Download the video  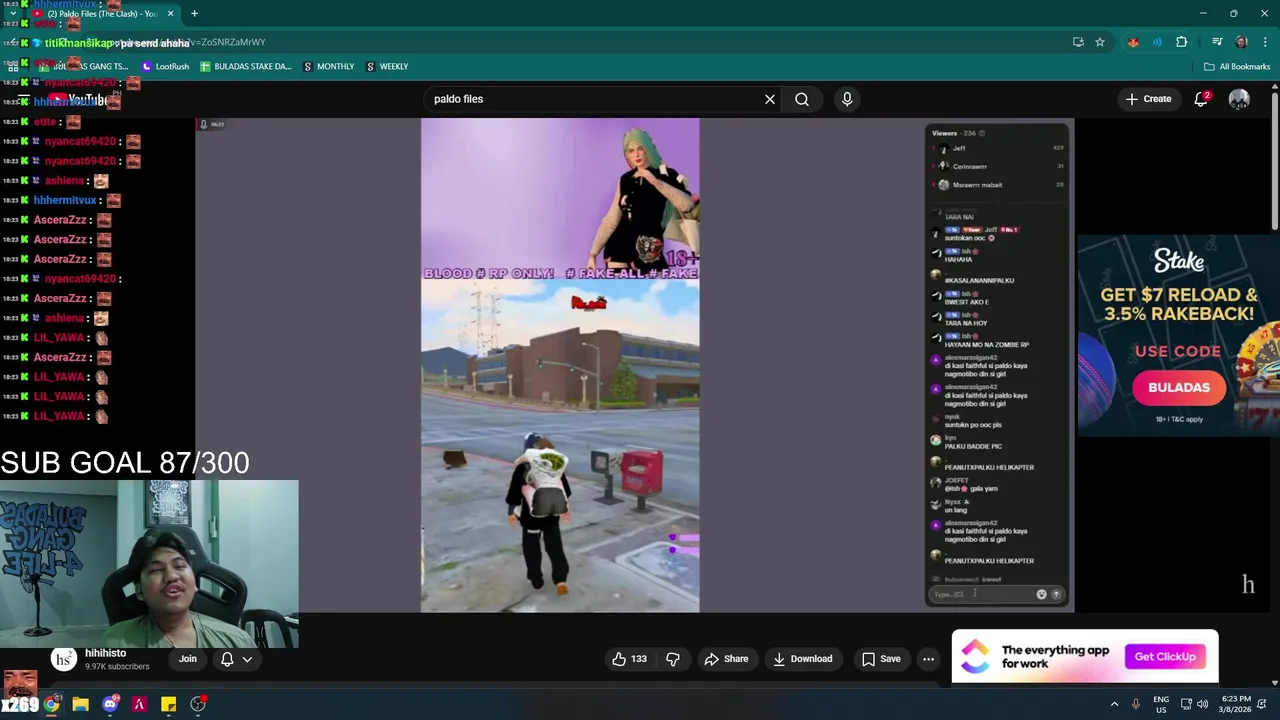pyautogui.click(x=802, y=659)
